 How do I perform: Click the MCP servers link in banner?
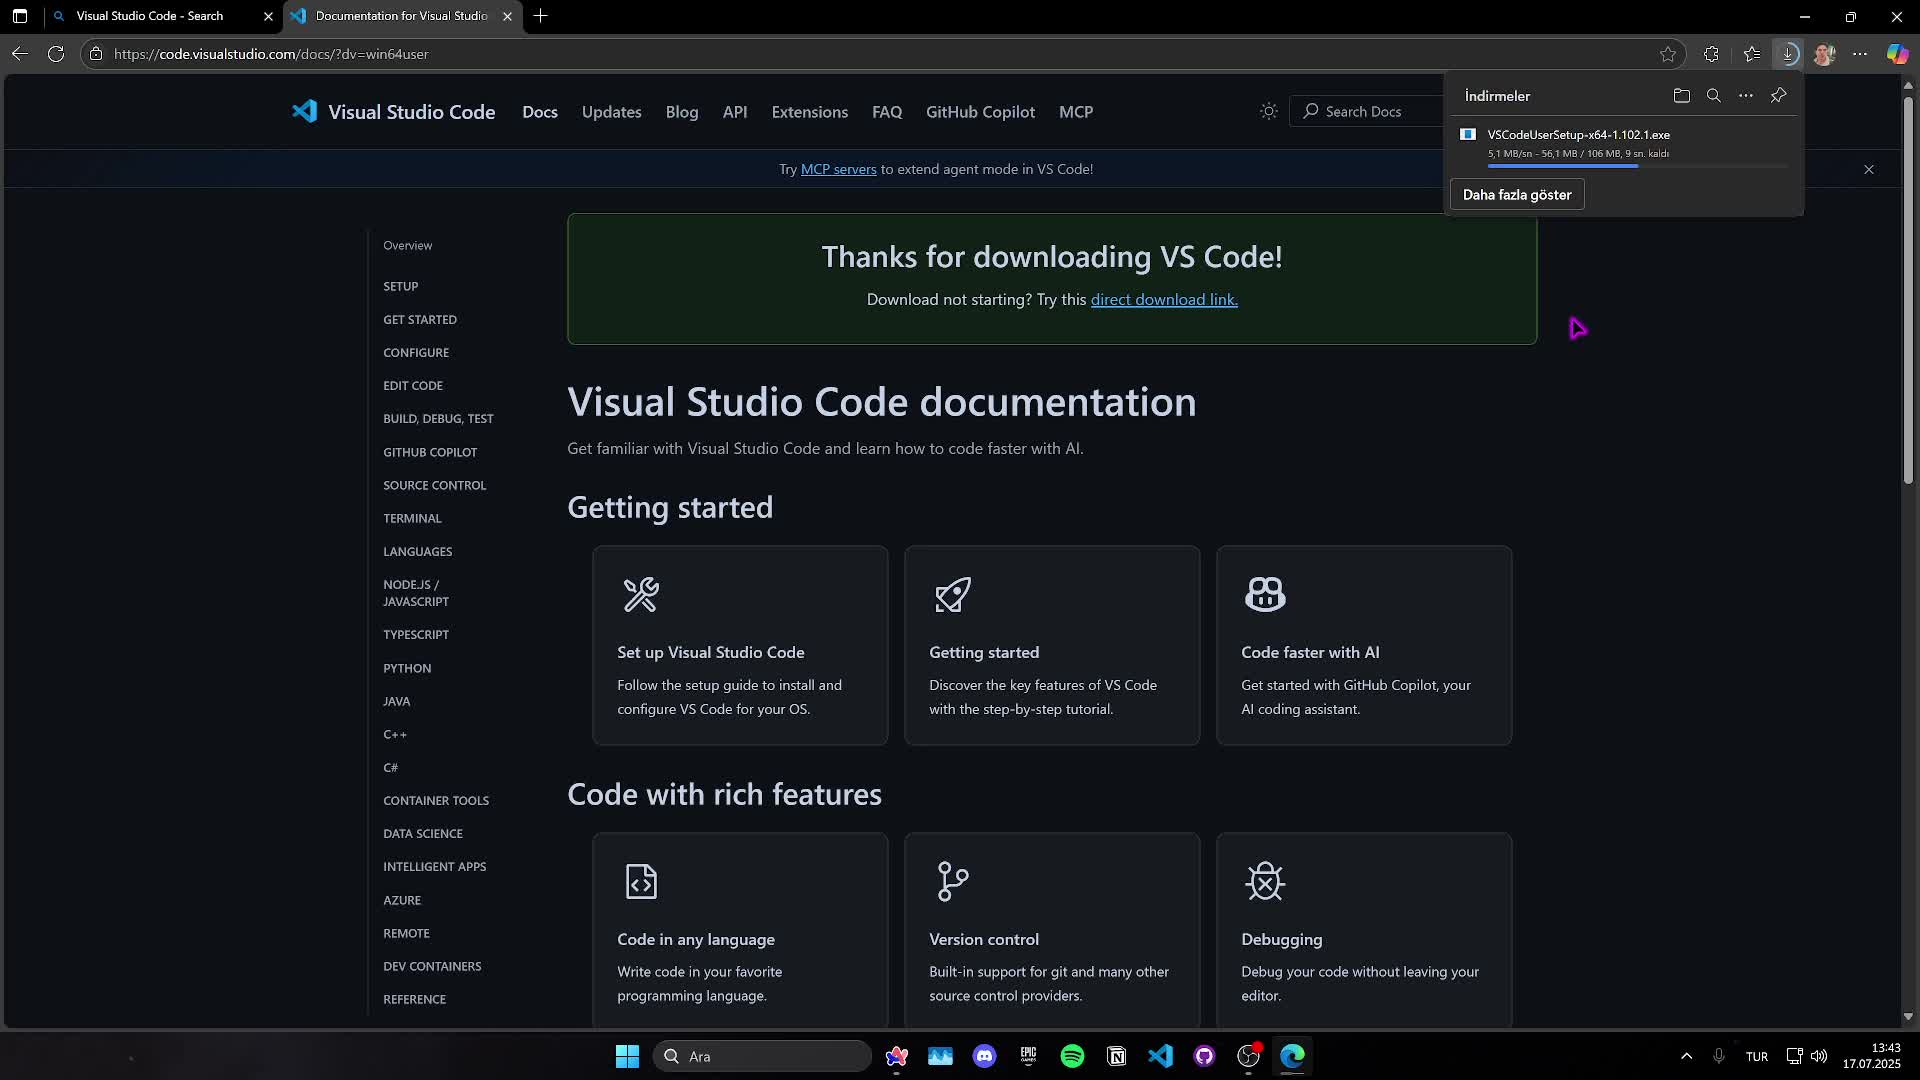pyautogui.click(x=838, y=169)
